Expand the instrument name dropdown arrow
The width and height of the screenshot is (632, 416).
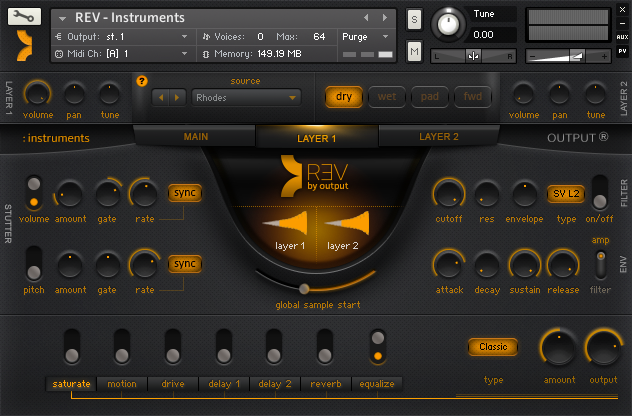click(62, 19)
